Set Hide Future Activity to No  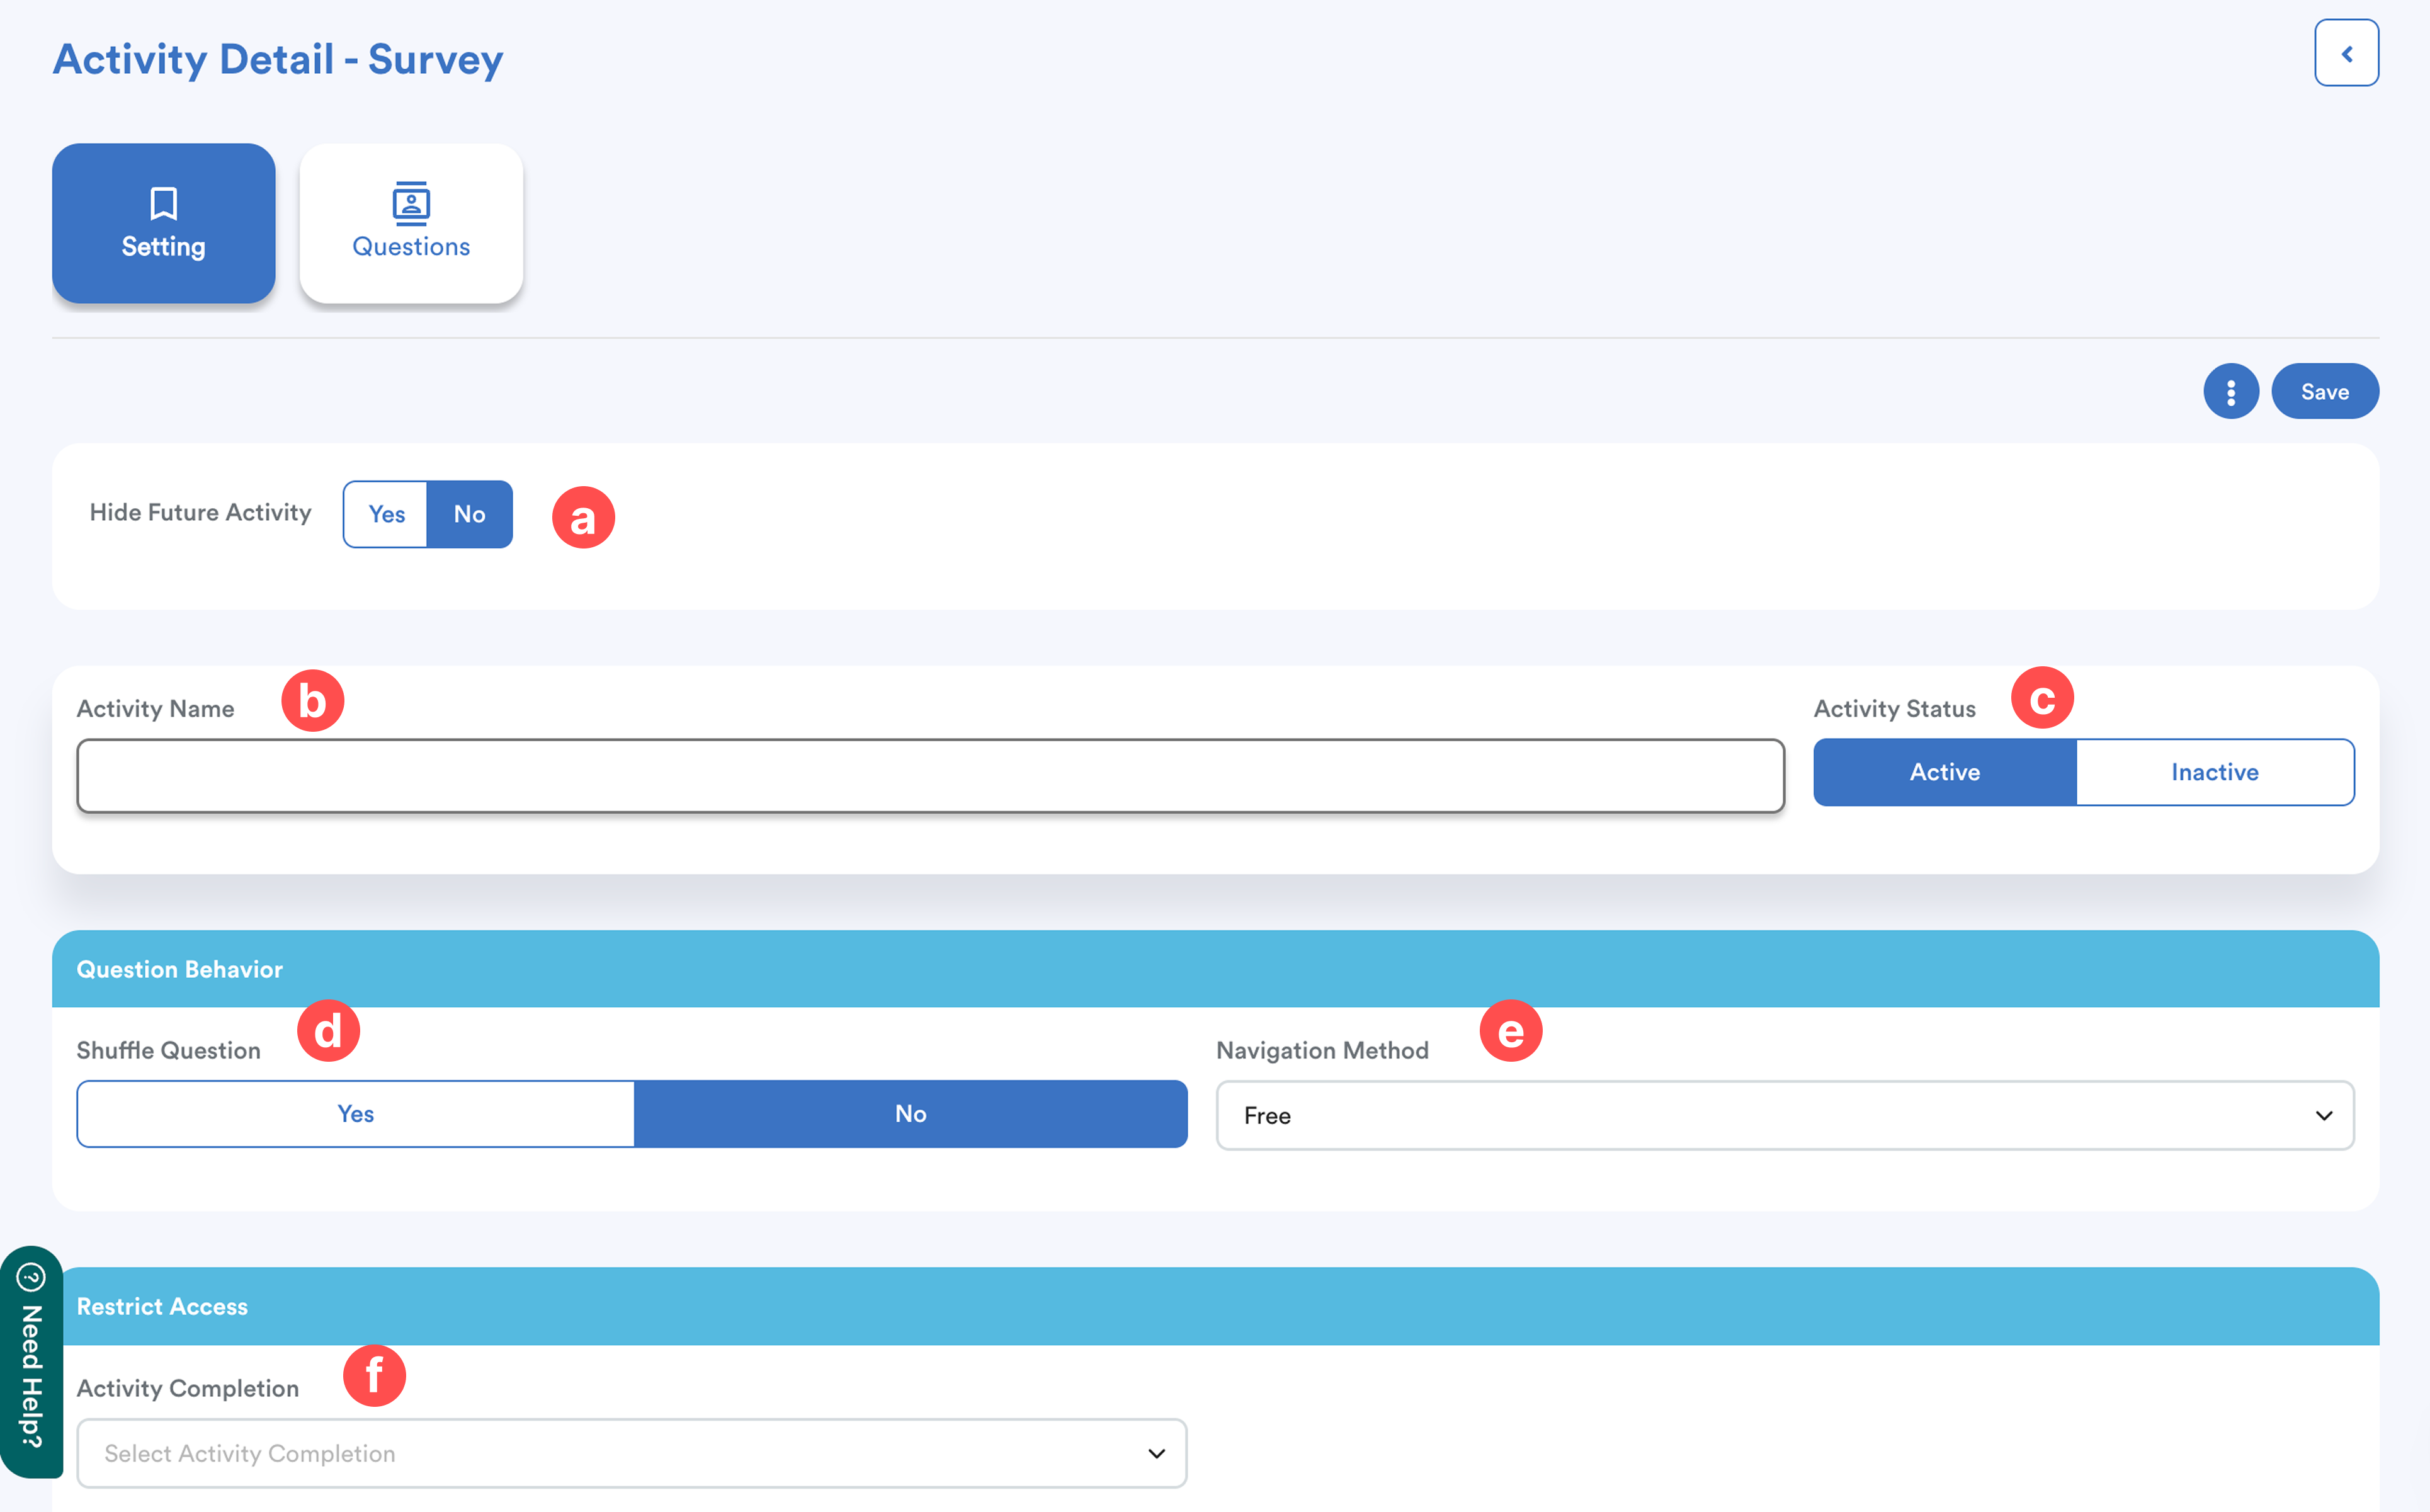pyautogui.click(x=469, y=514)
